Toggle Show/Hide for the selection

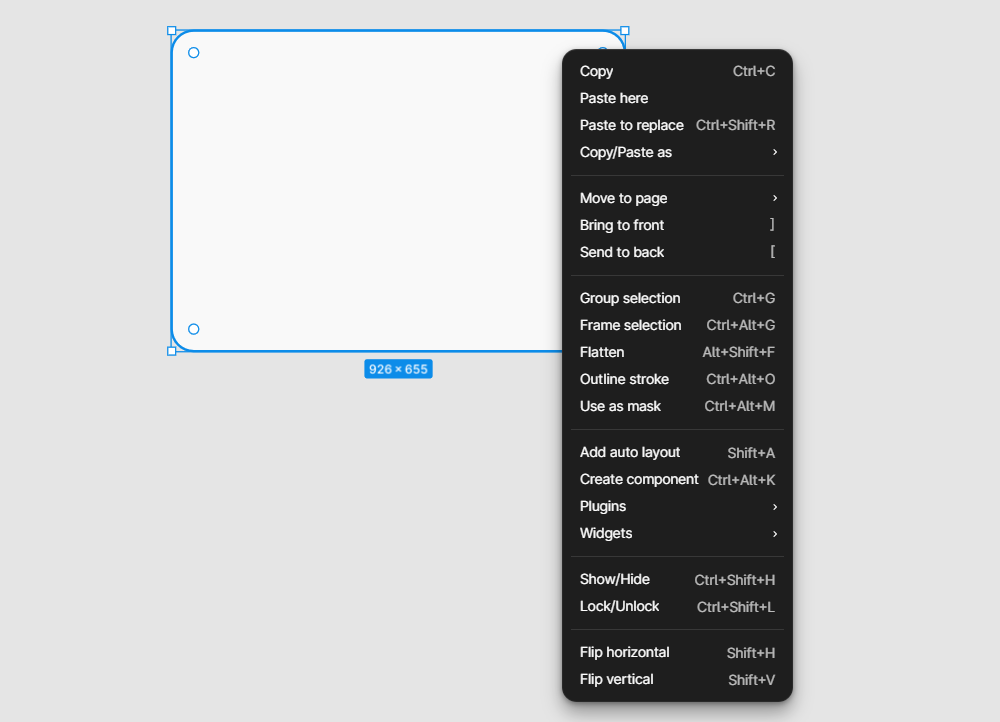[677, 580]
